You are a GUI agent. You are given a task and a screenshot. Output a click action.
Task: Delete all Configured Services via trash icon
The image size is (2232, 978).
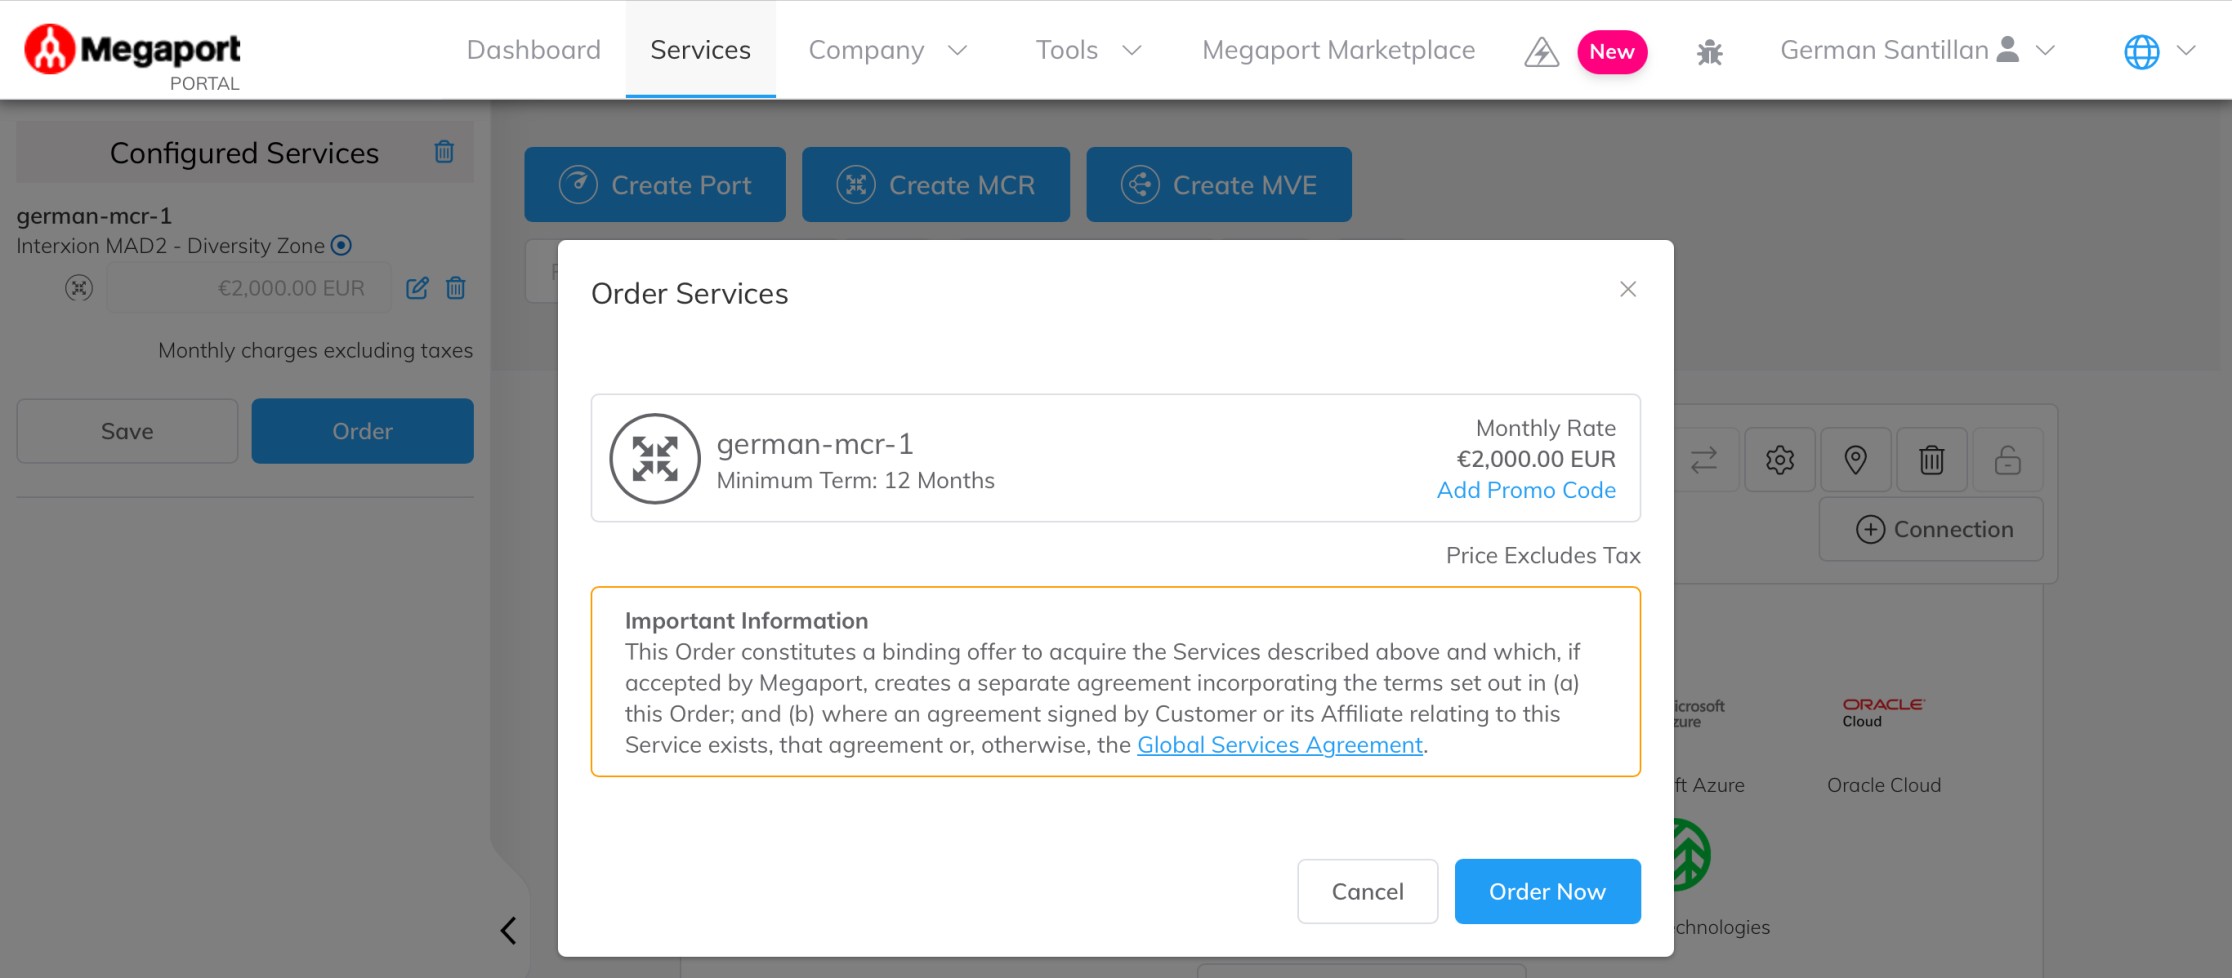coord(444,152)
